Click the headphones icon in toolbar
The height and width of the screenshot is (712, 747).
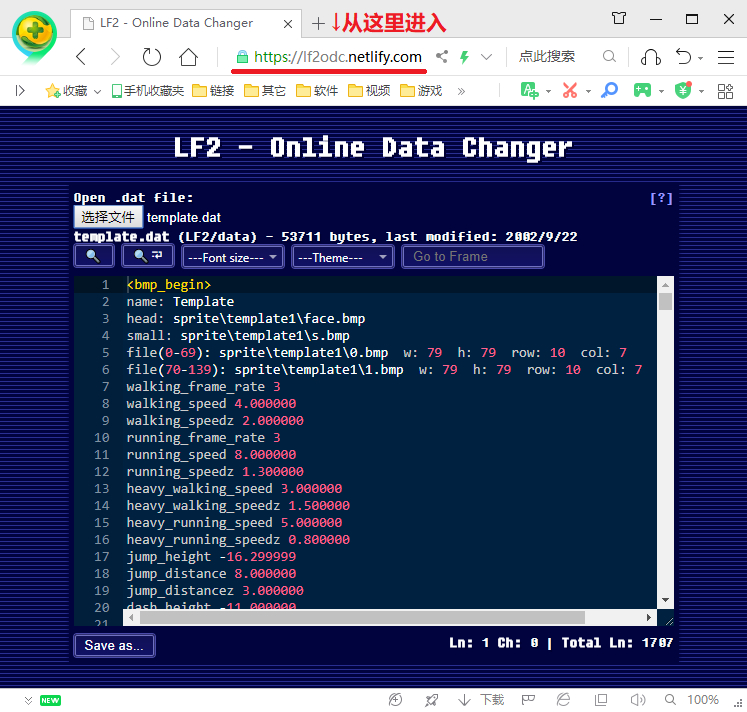[651, 57]
